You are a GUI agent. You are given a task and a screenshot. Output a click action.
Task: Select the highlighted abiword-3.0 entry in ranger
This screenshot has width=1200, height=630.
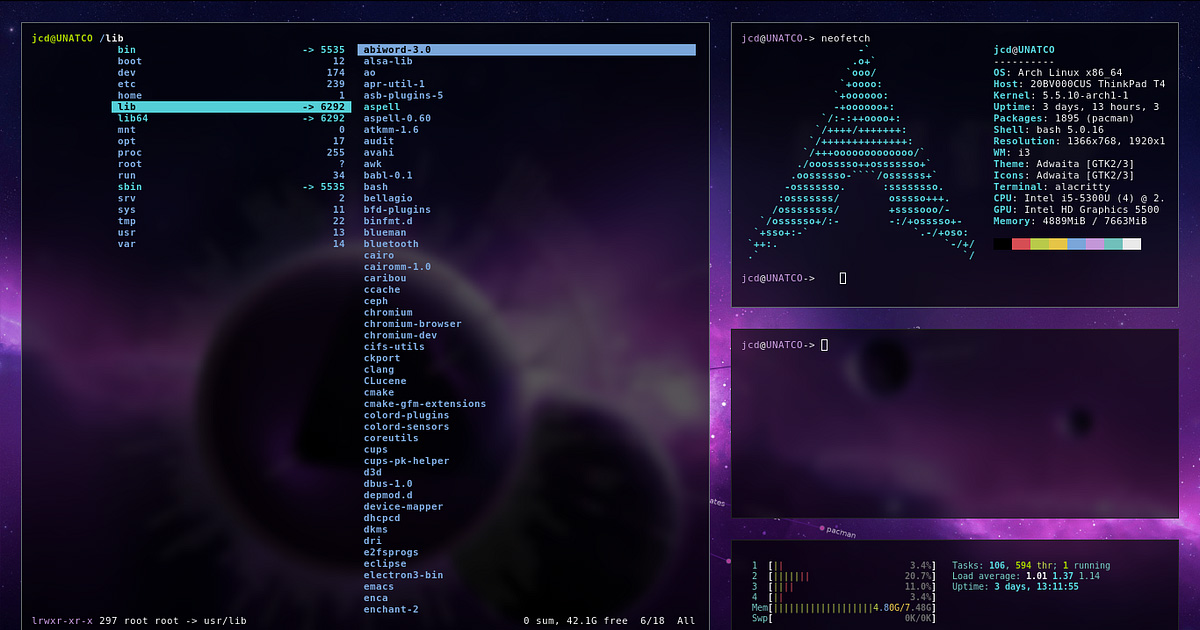(527, 49)
